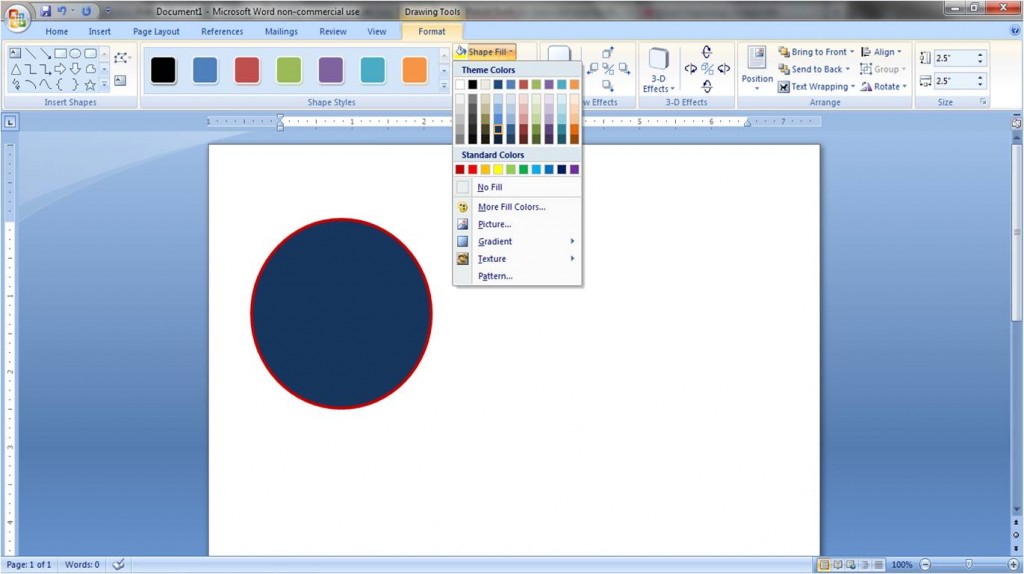The image size is (1024, 574).
Task: Open the Align dropdown
Action: 881,52
